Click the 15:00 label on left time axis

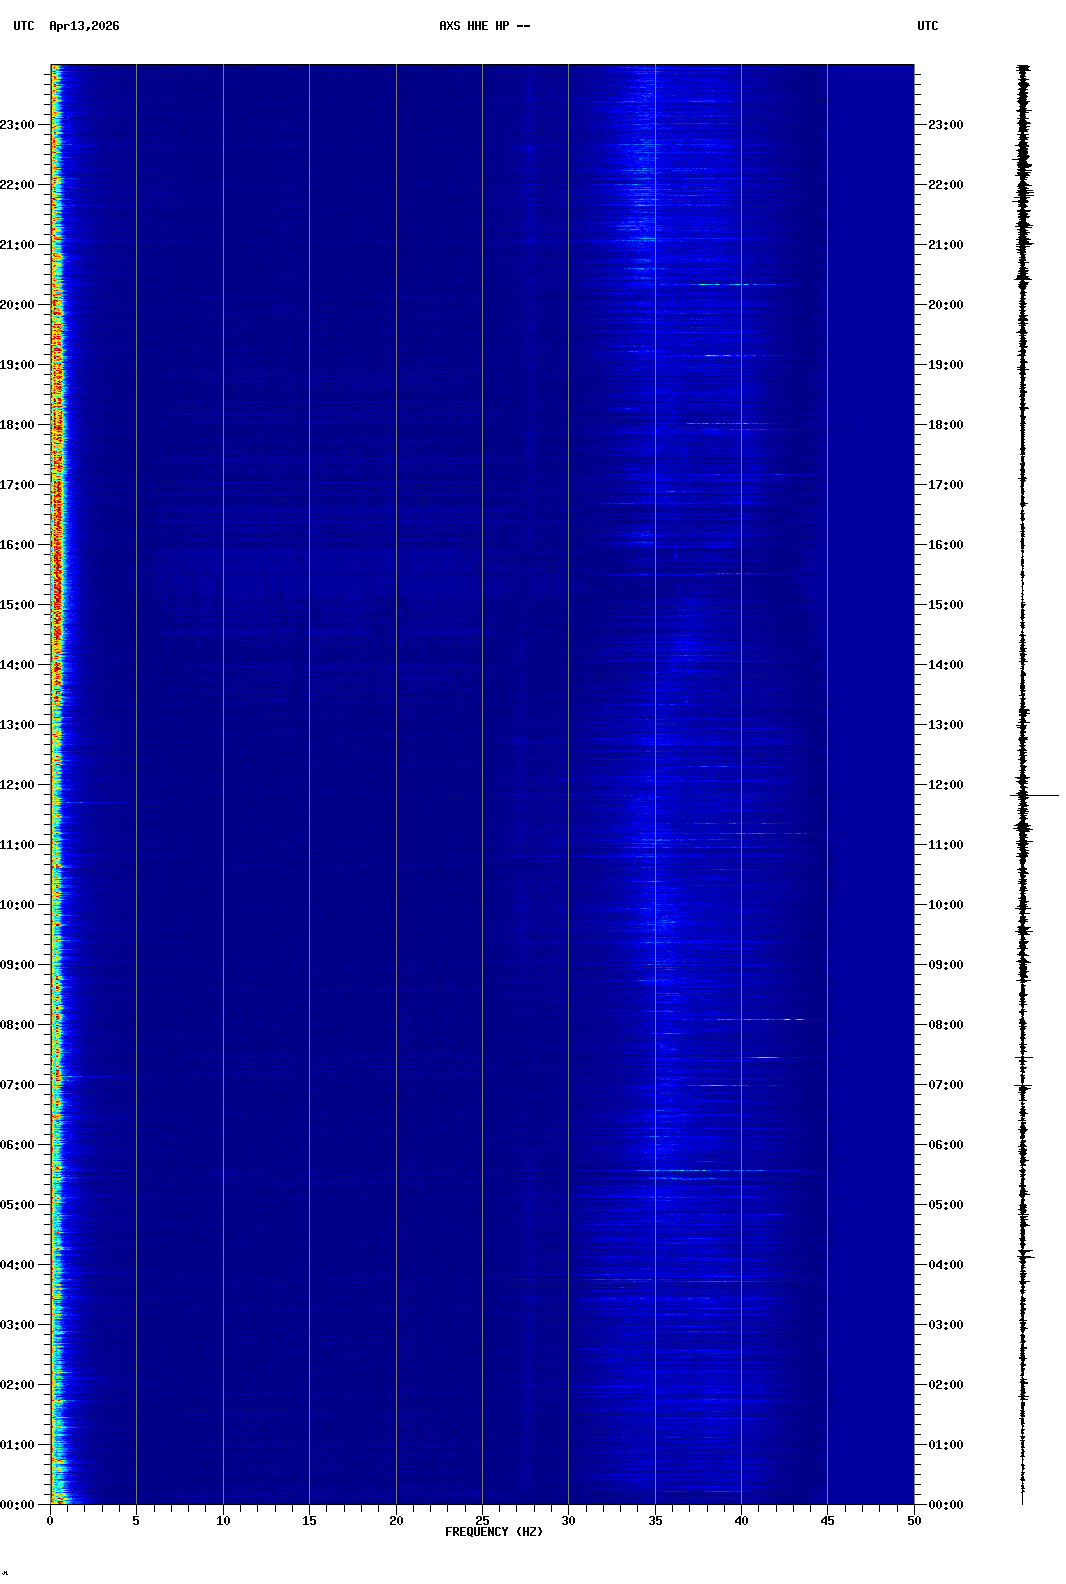(x=18, y=605)
